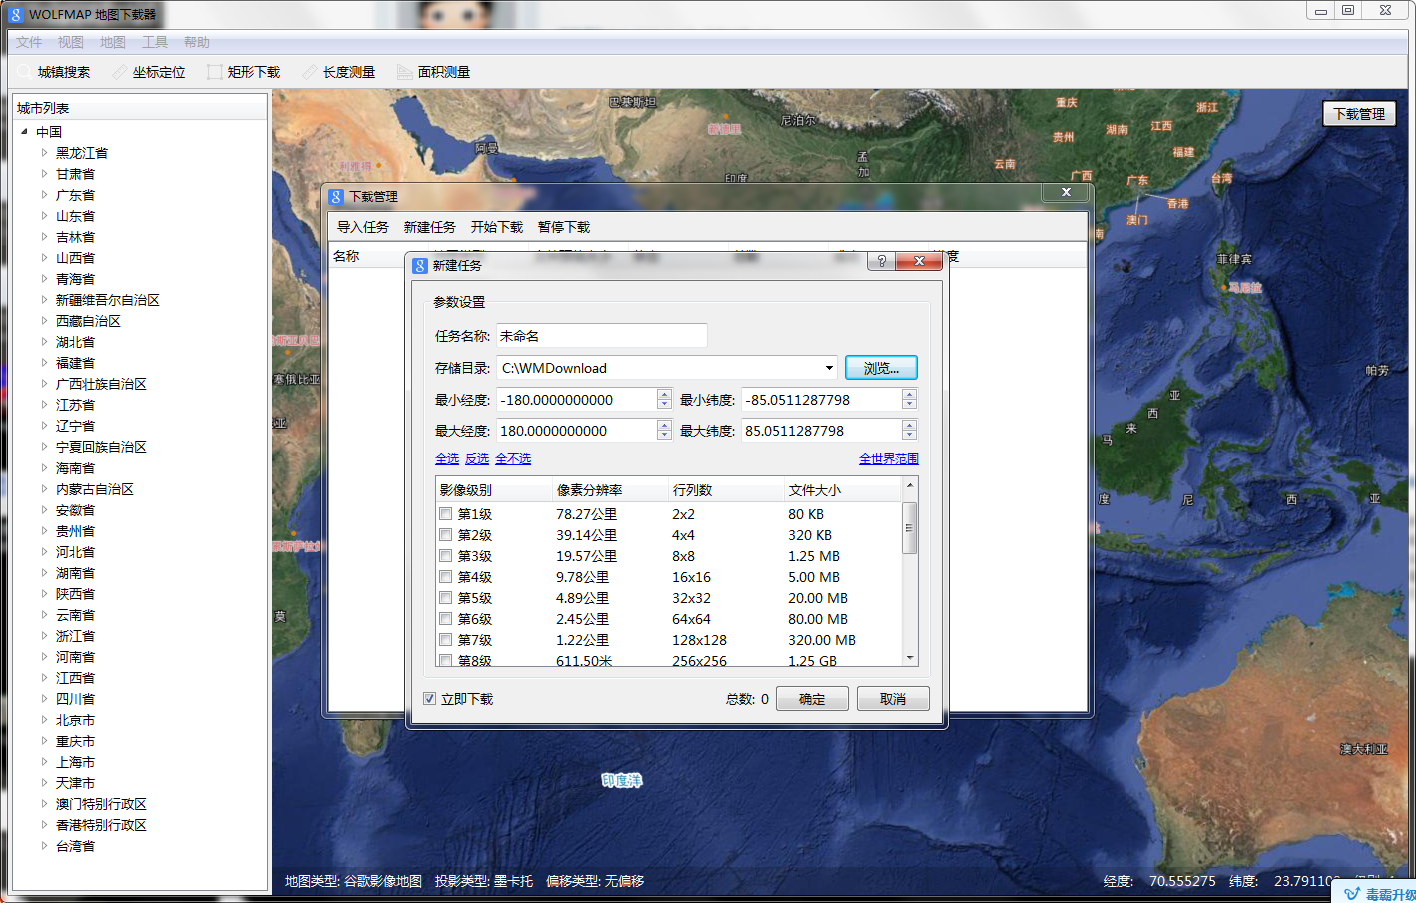Click the 全不选 deselect all link
The width and height of the screenshot is (1416, 903).
point(513,459)
